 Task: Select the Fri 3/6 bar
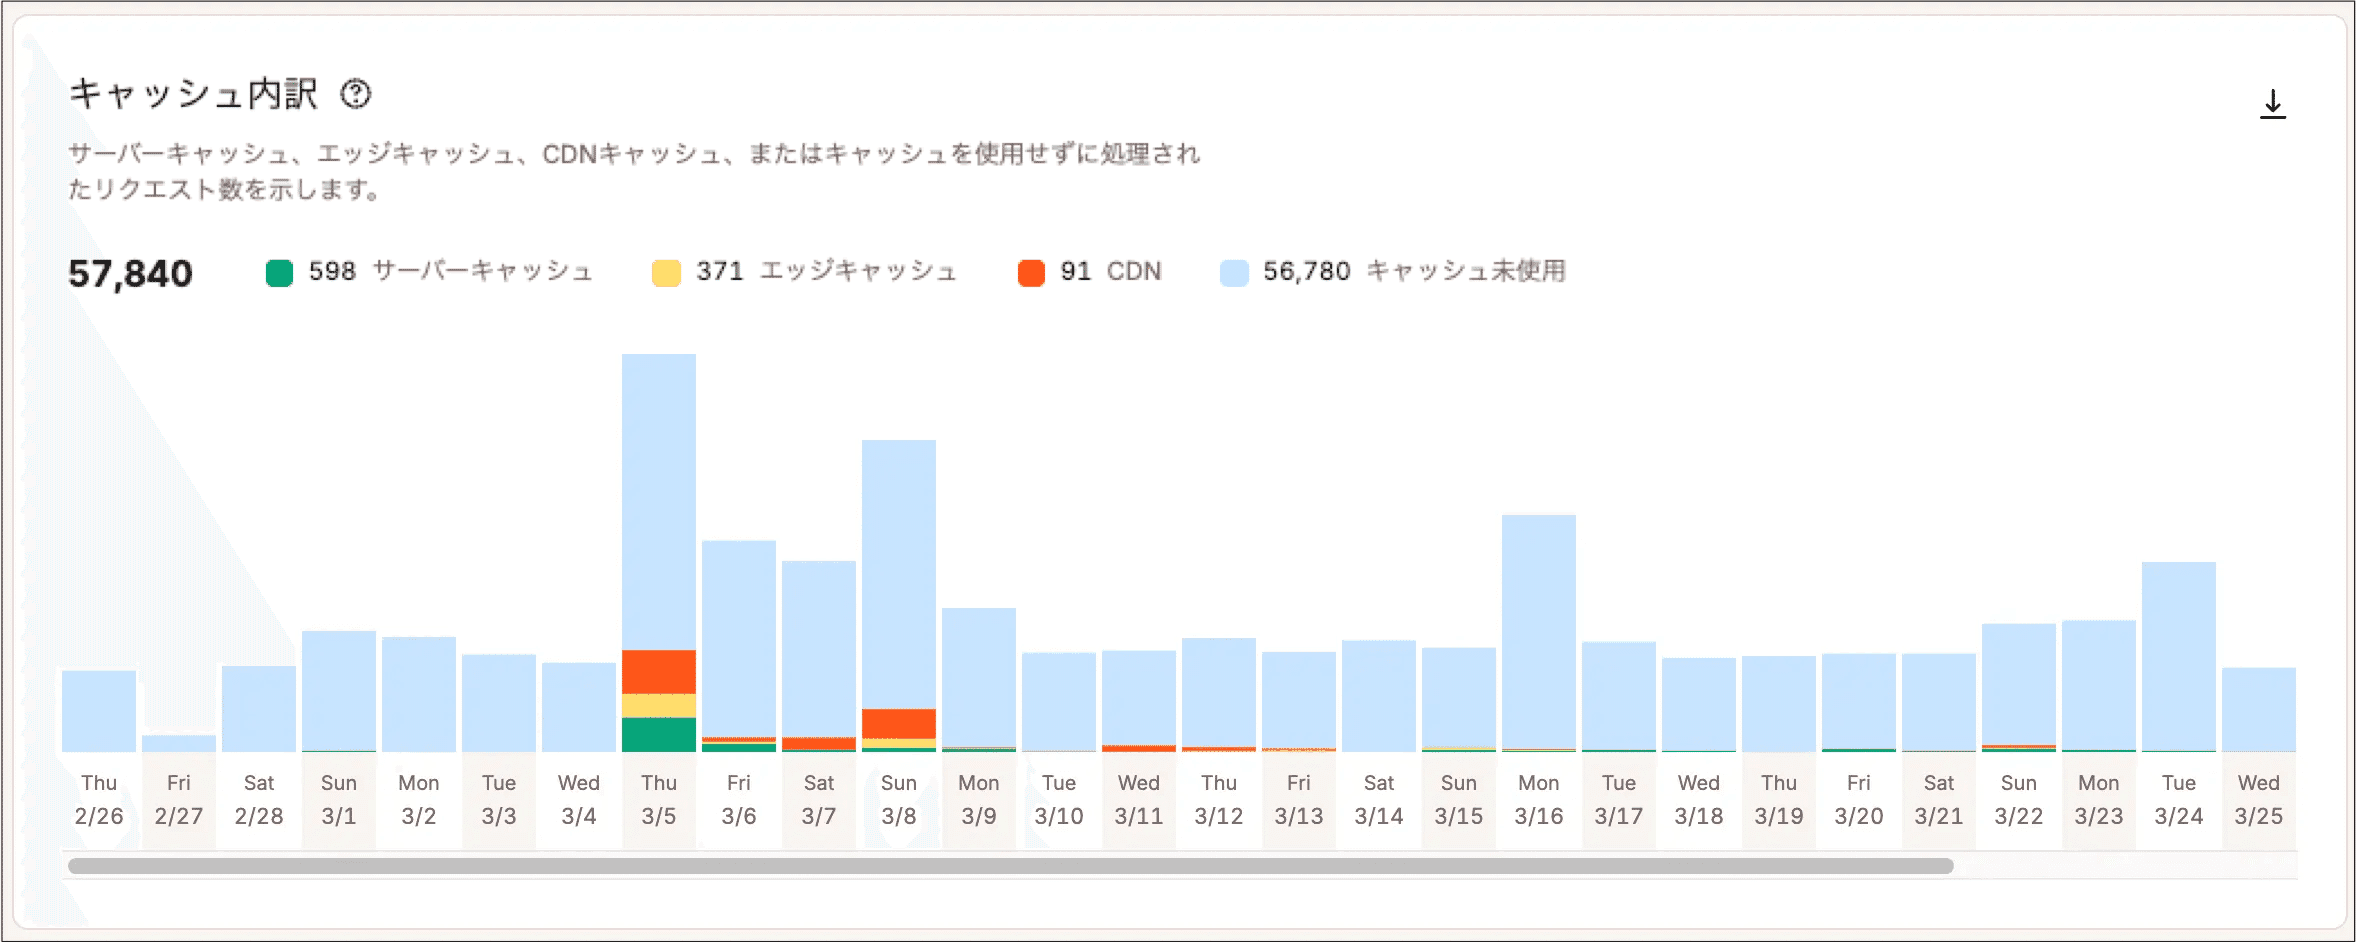tap(738, 640)
